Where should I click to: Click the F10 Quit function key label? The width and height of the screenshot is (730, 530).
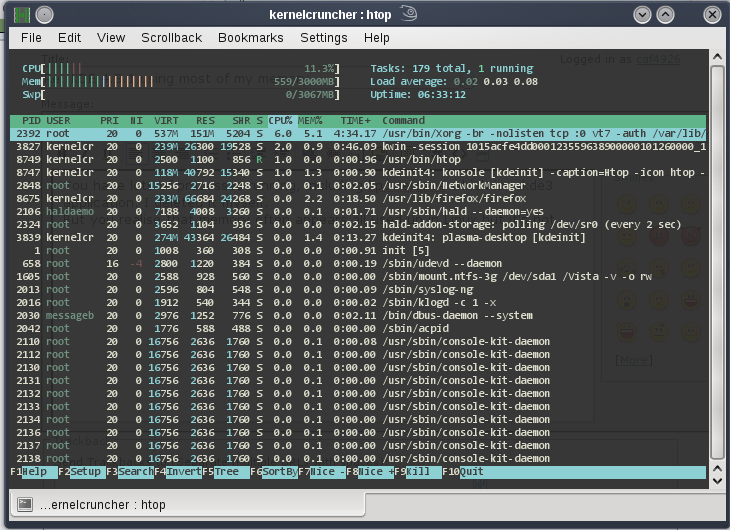click(463, 472)
